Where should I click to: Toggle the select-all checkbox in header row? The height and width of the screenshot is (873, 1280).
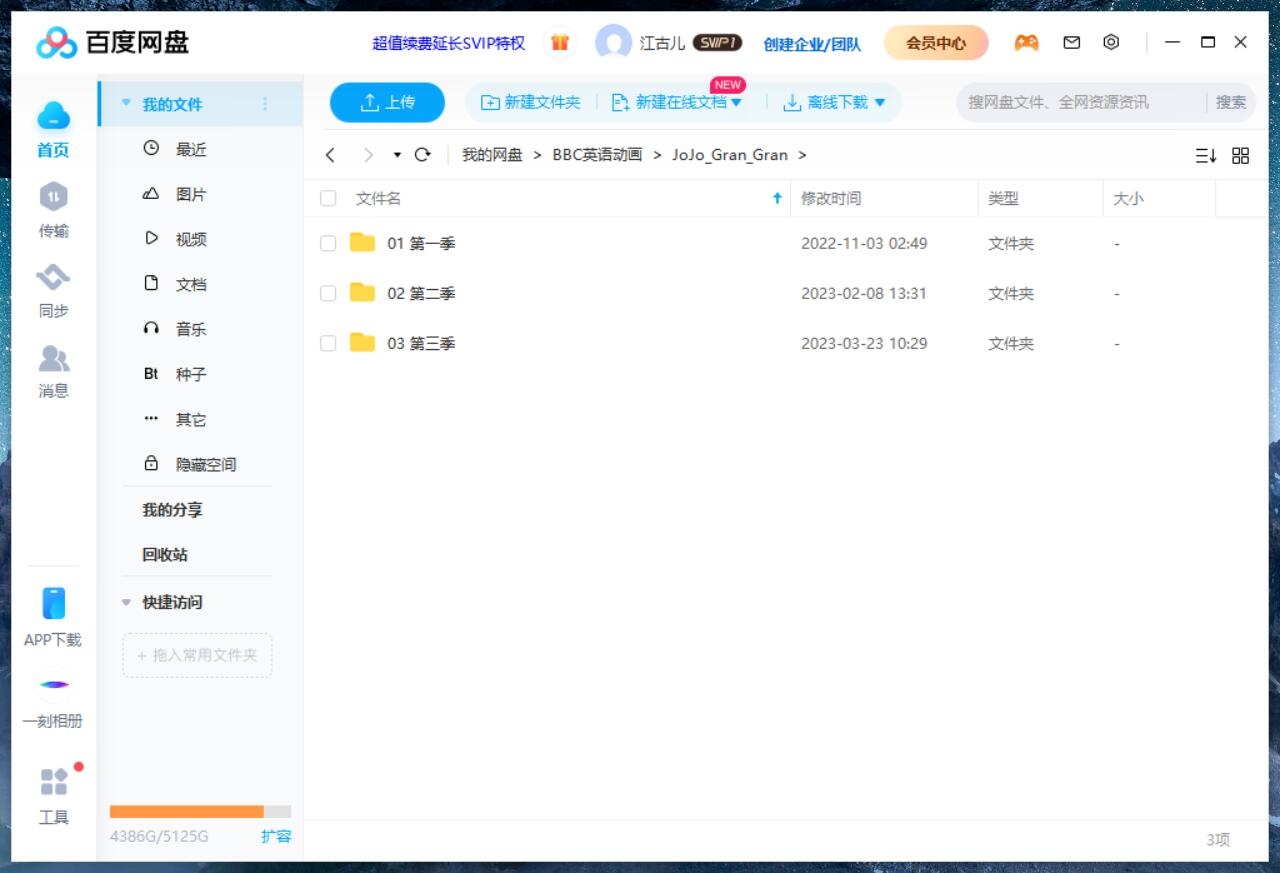(x=328, y=198)
